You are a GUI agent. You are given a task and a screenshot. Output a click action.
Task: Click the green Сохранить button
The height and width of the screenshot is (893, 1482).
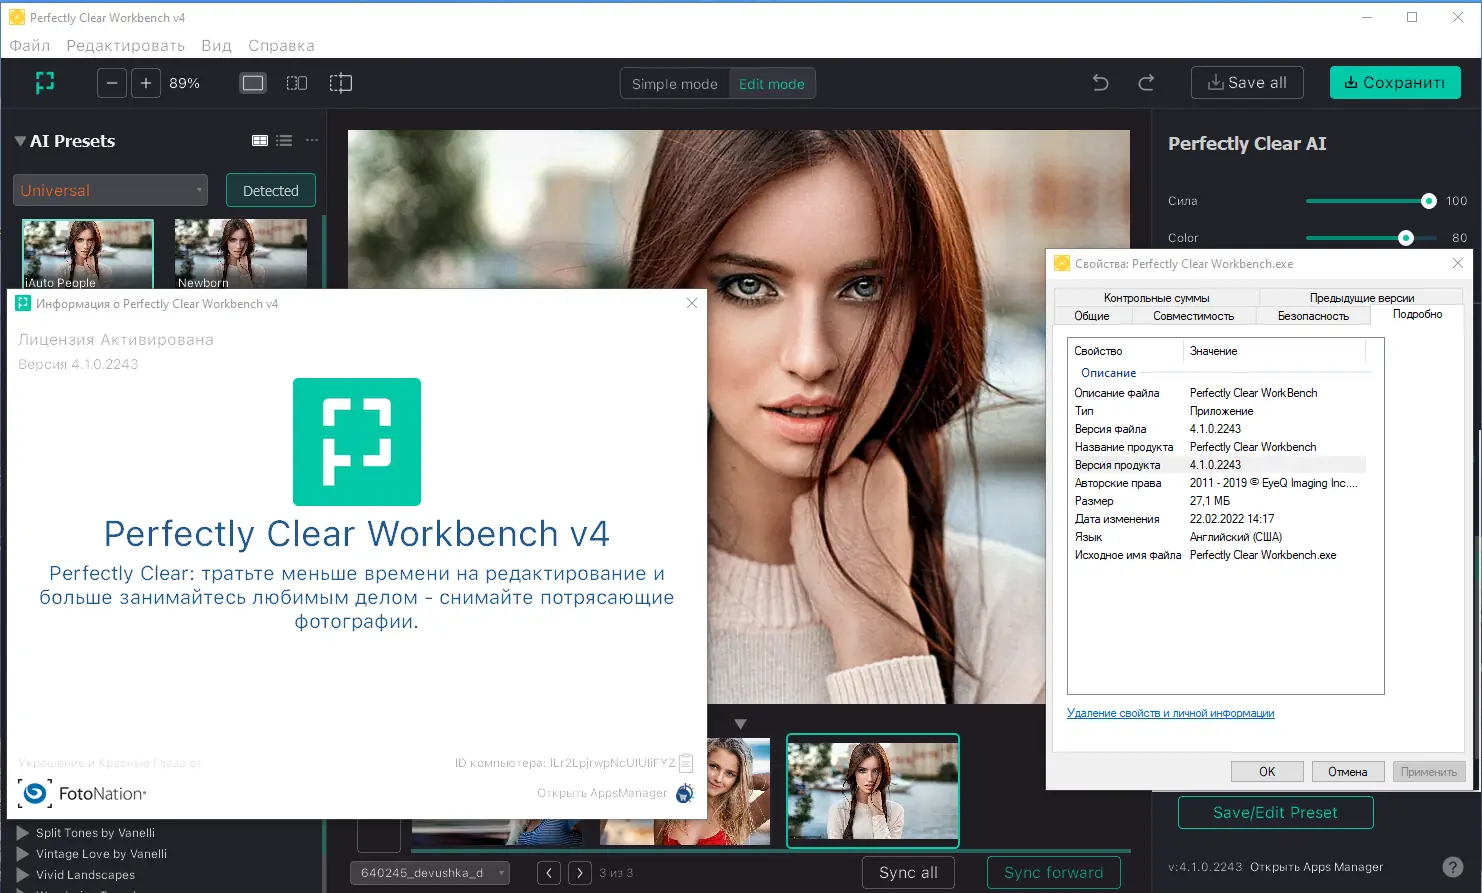click(x=1395, y=82)
